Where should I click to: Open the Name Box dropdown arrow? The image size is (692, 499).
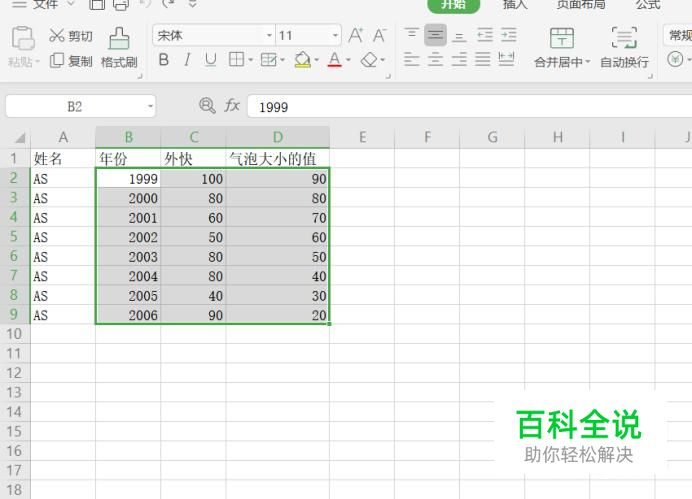pos(150,106)
